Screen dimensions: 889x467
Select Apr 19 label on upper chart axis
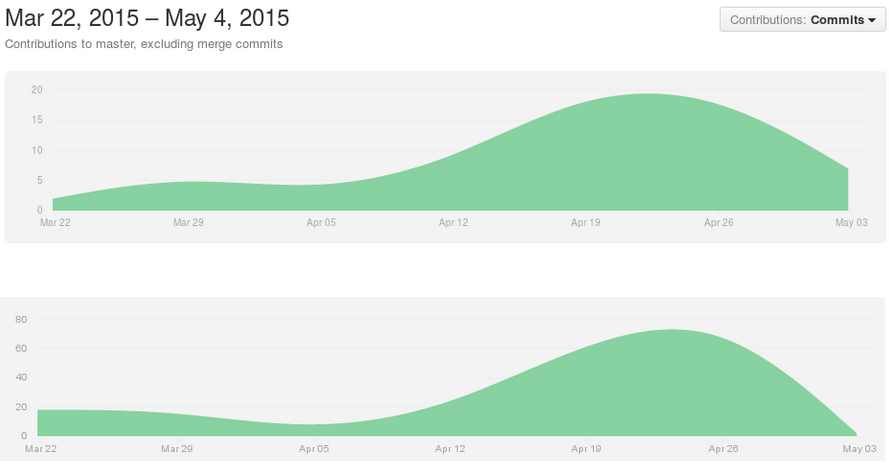click(585, 222)
